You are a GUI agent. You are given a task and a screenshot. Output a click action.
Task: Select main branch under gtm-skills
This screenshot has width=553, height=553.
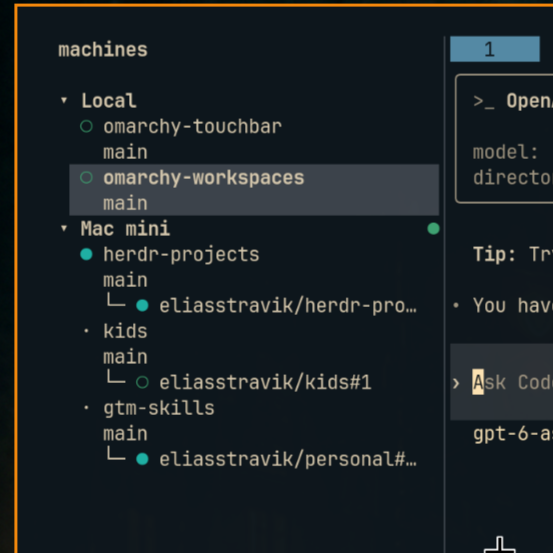pyautogui.click(x=125, y=433)
